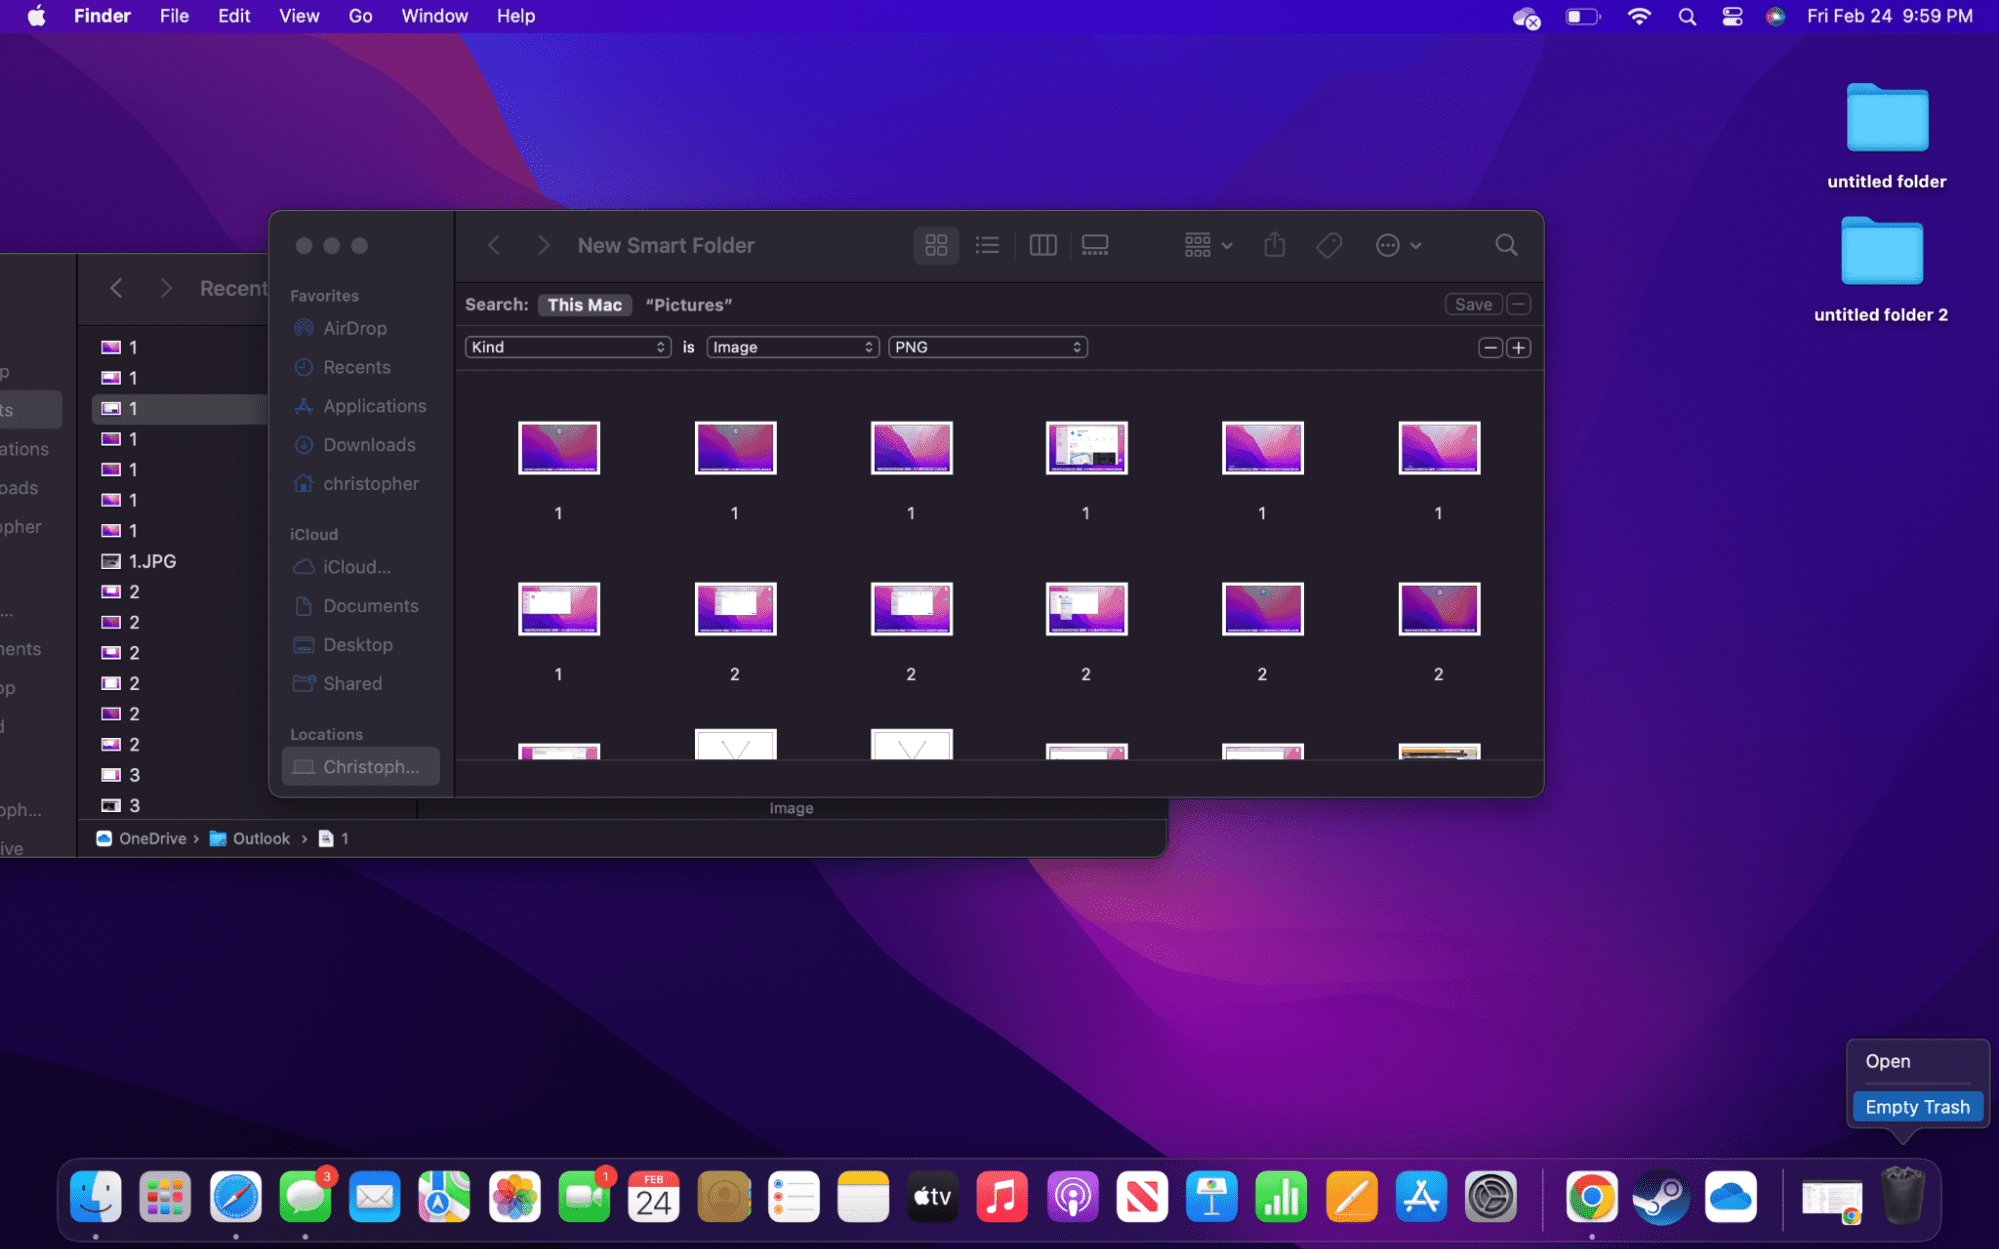Click Outlook folder in the path bar
The height and width of the screenshot is (1250, 1999).
[250, 838]
